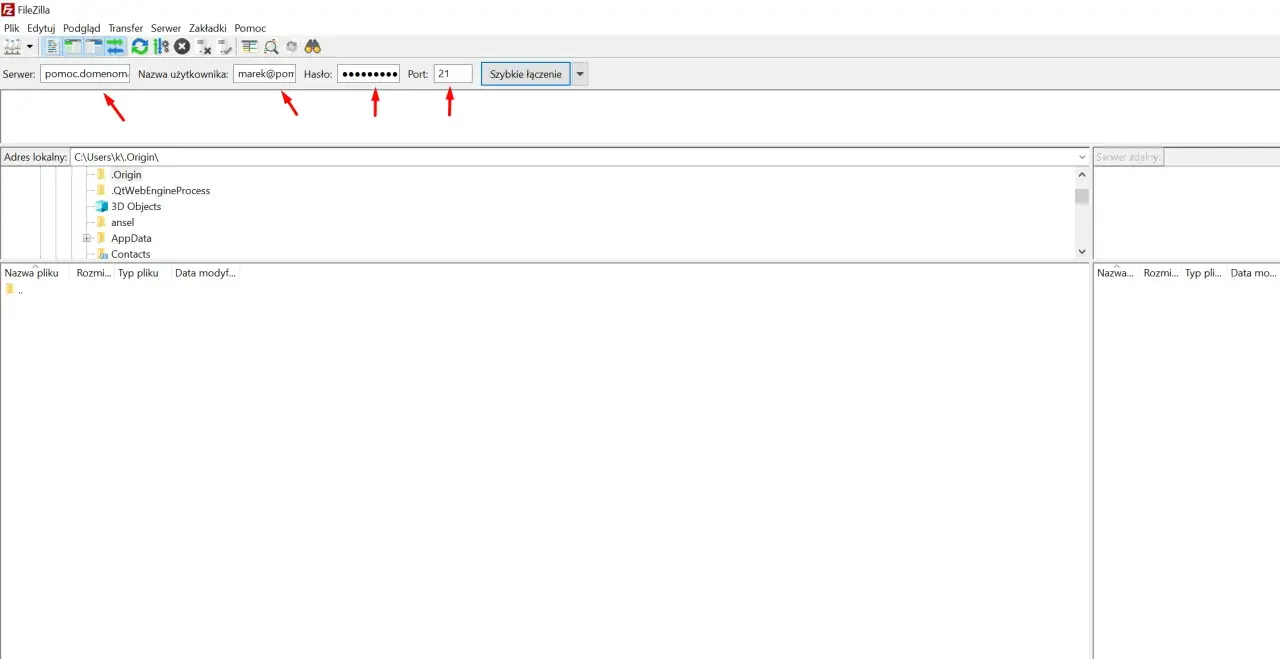Open the Site Manager dropdown arrow
Screen dimensions: 1280x659
30,46
